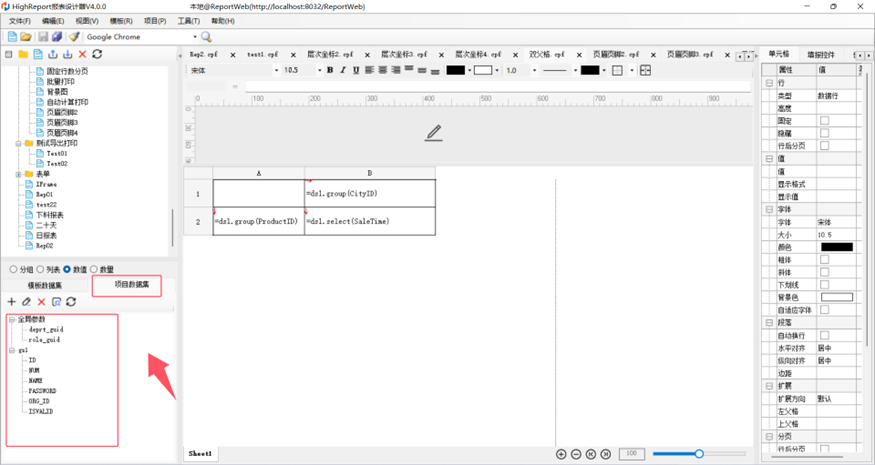Select cell B1 containing ds1.group(CityID)

(x=370, y=193)
